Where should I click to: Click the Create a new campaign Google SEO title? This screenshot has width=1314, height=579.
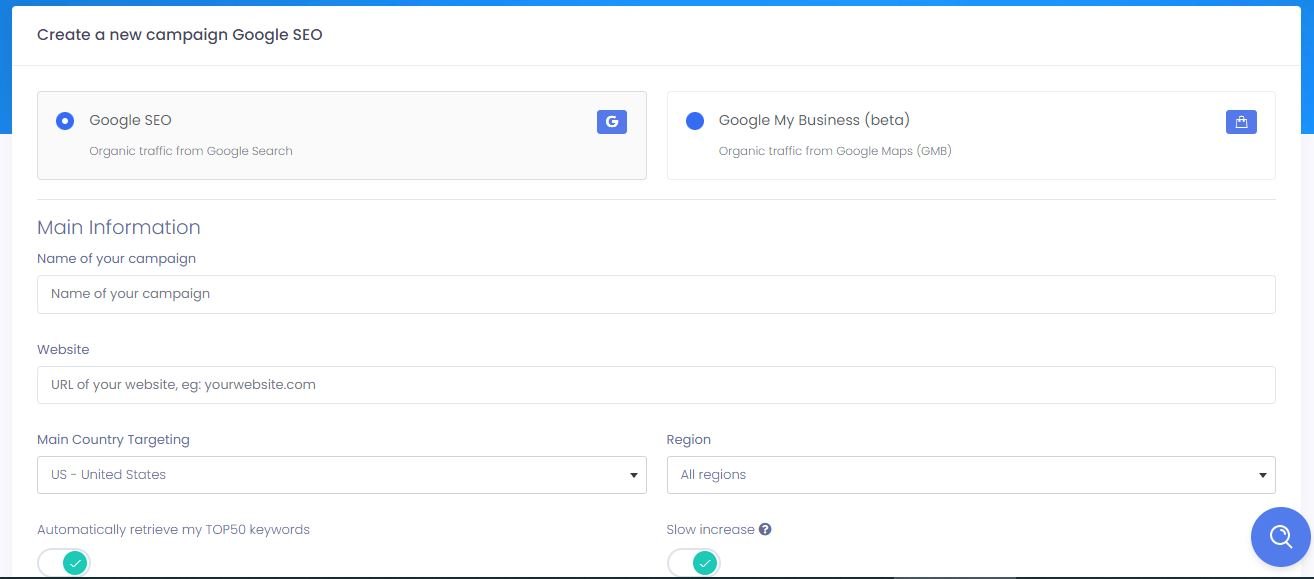pos(180,35)
